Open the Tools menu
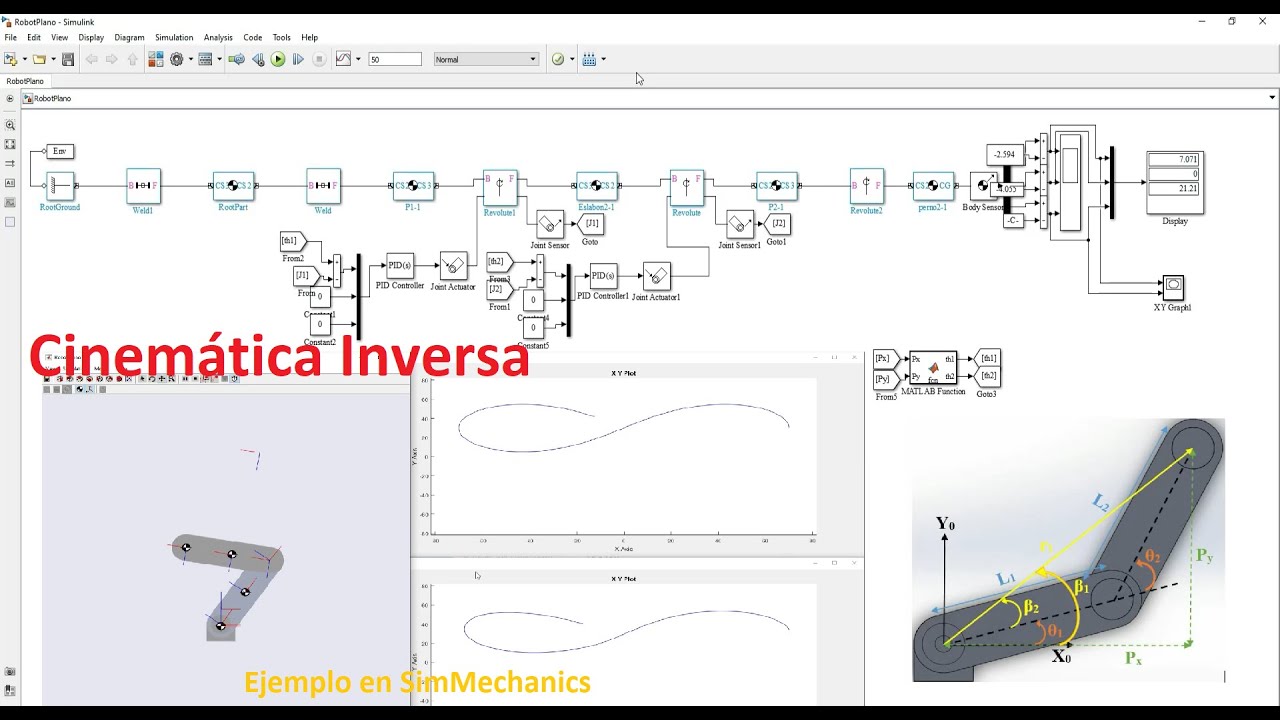The width and height of the screenshot is (1280, 720). tap(282, 37)
